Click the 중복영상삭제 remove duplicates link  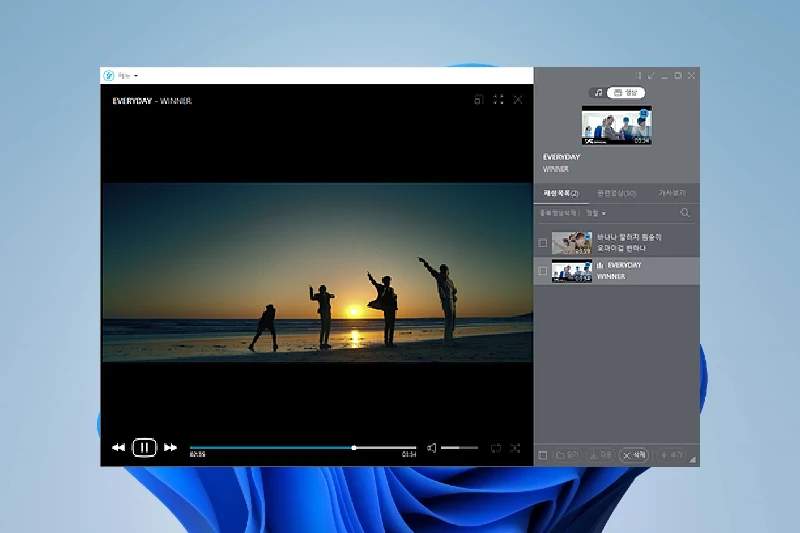click(558, 213)
